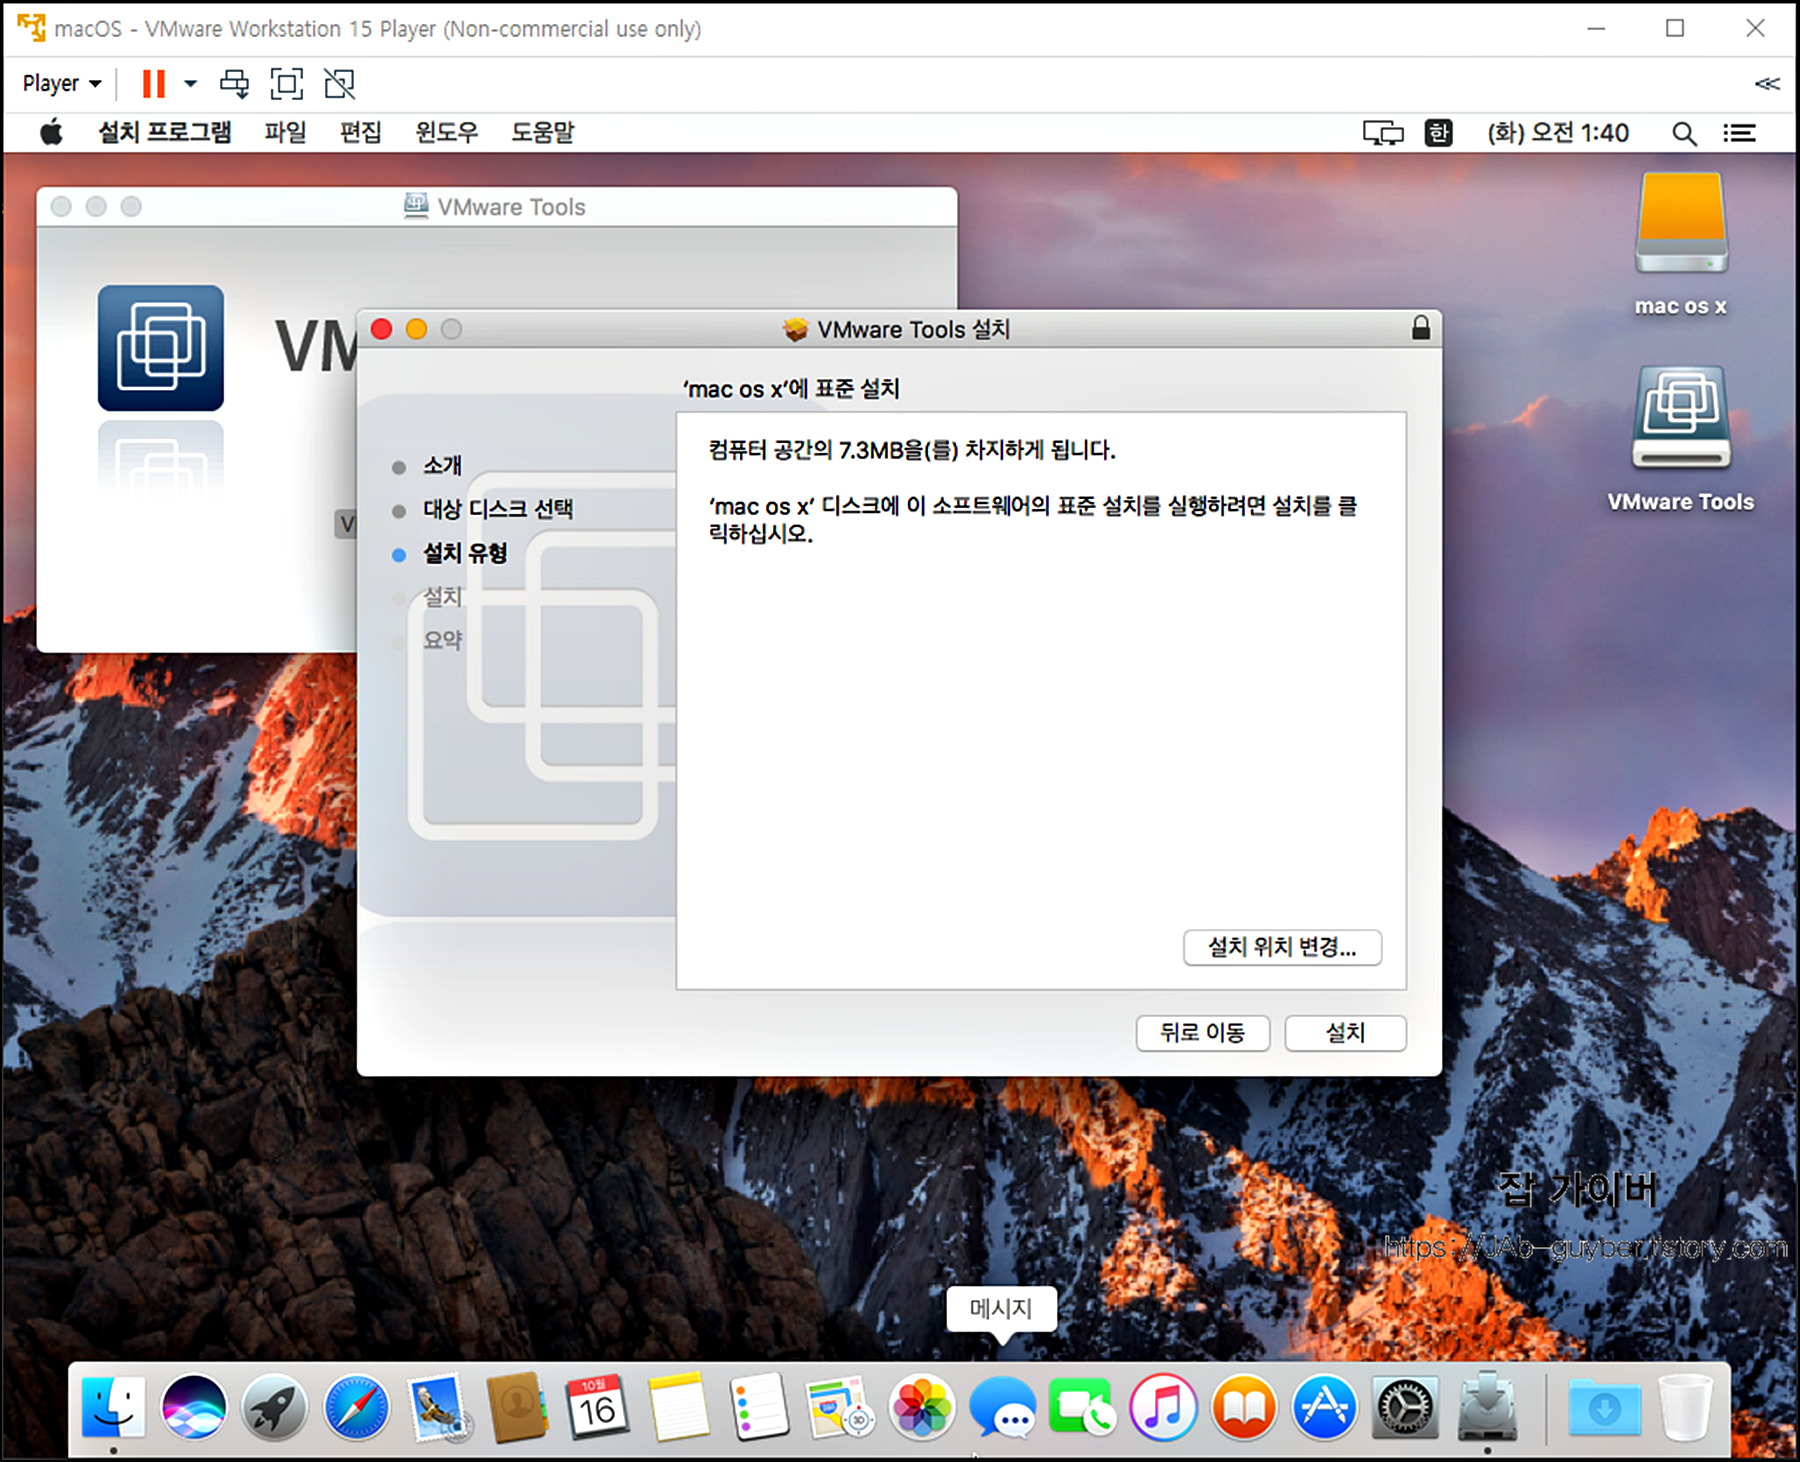Open the 설치 프로그램 menu
1800x1462 pixels.
pos(165,132)
